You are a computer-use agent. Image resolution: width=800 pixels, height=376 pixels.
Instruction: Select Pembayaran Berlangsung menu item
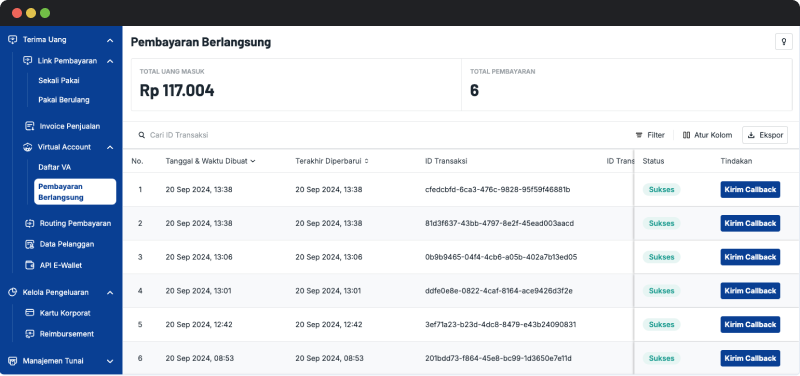pos(75,192)
